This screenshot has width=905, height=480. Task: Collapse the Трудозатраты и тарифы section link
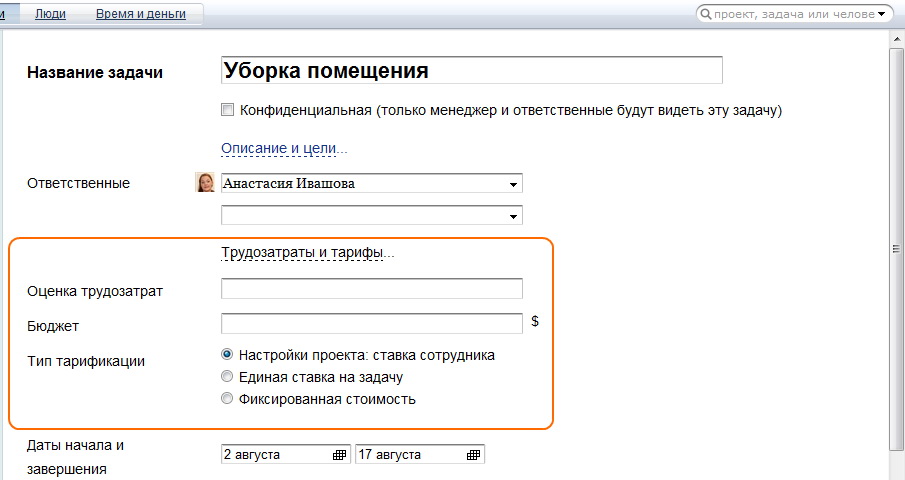pyautogui.click(x=307, y=253)
